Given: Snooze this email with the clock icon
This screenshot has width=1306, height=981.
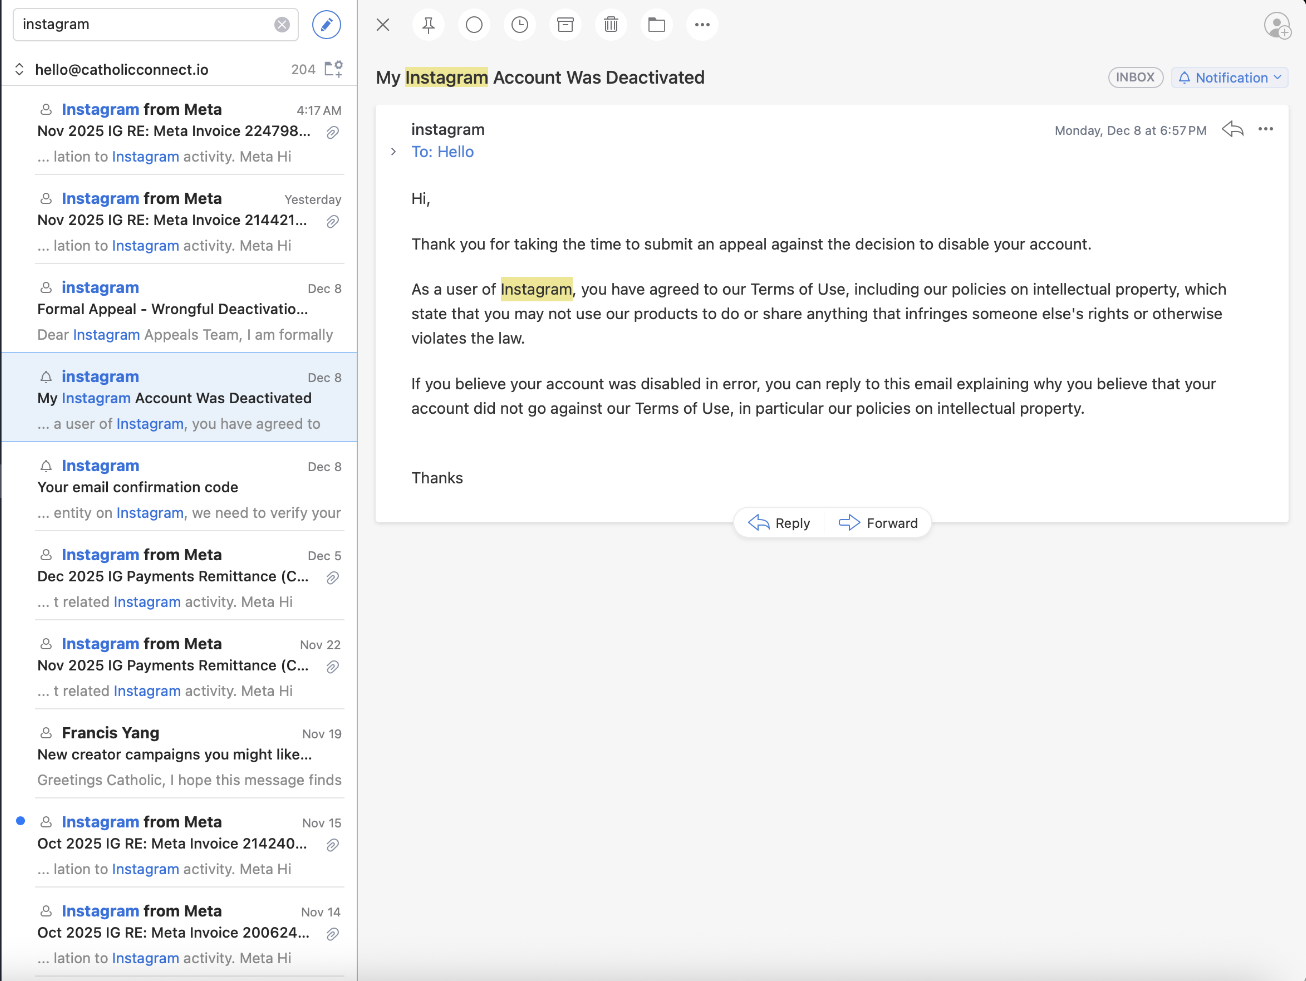Looking at the screenshot, I should click(519, 24).
